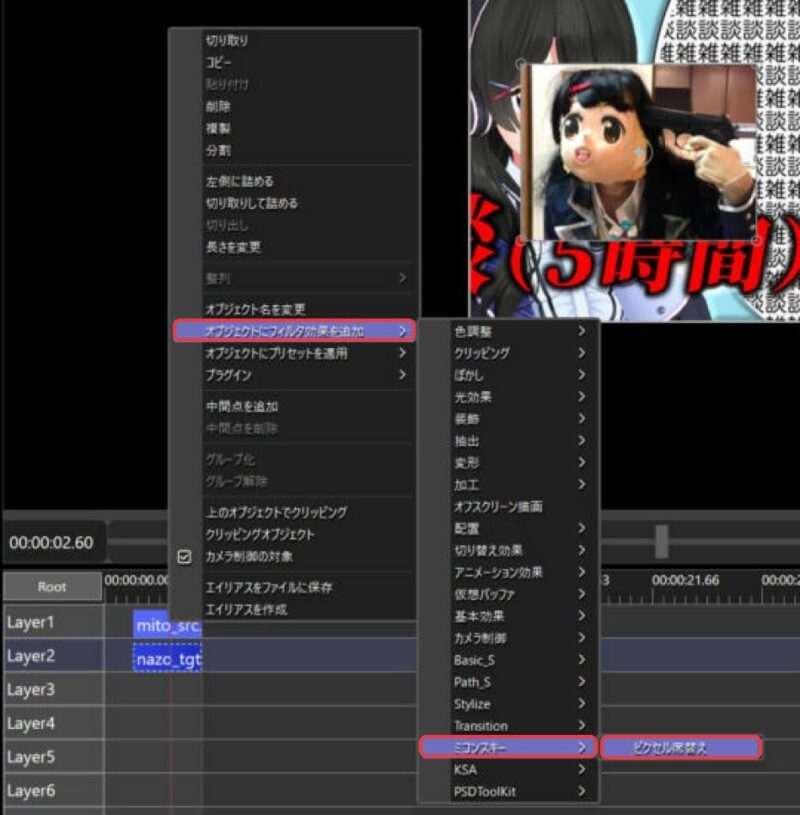Open the 切り替え効果 submenu
Screen dimensions: 800x815
click(508, 550)
